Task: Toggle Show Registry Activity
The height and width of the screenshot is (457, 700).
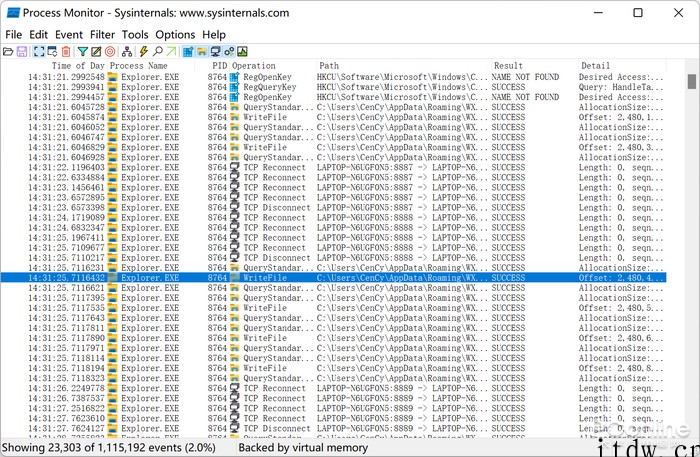Action: coord(188,52)
